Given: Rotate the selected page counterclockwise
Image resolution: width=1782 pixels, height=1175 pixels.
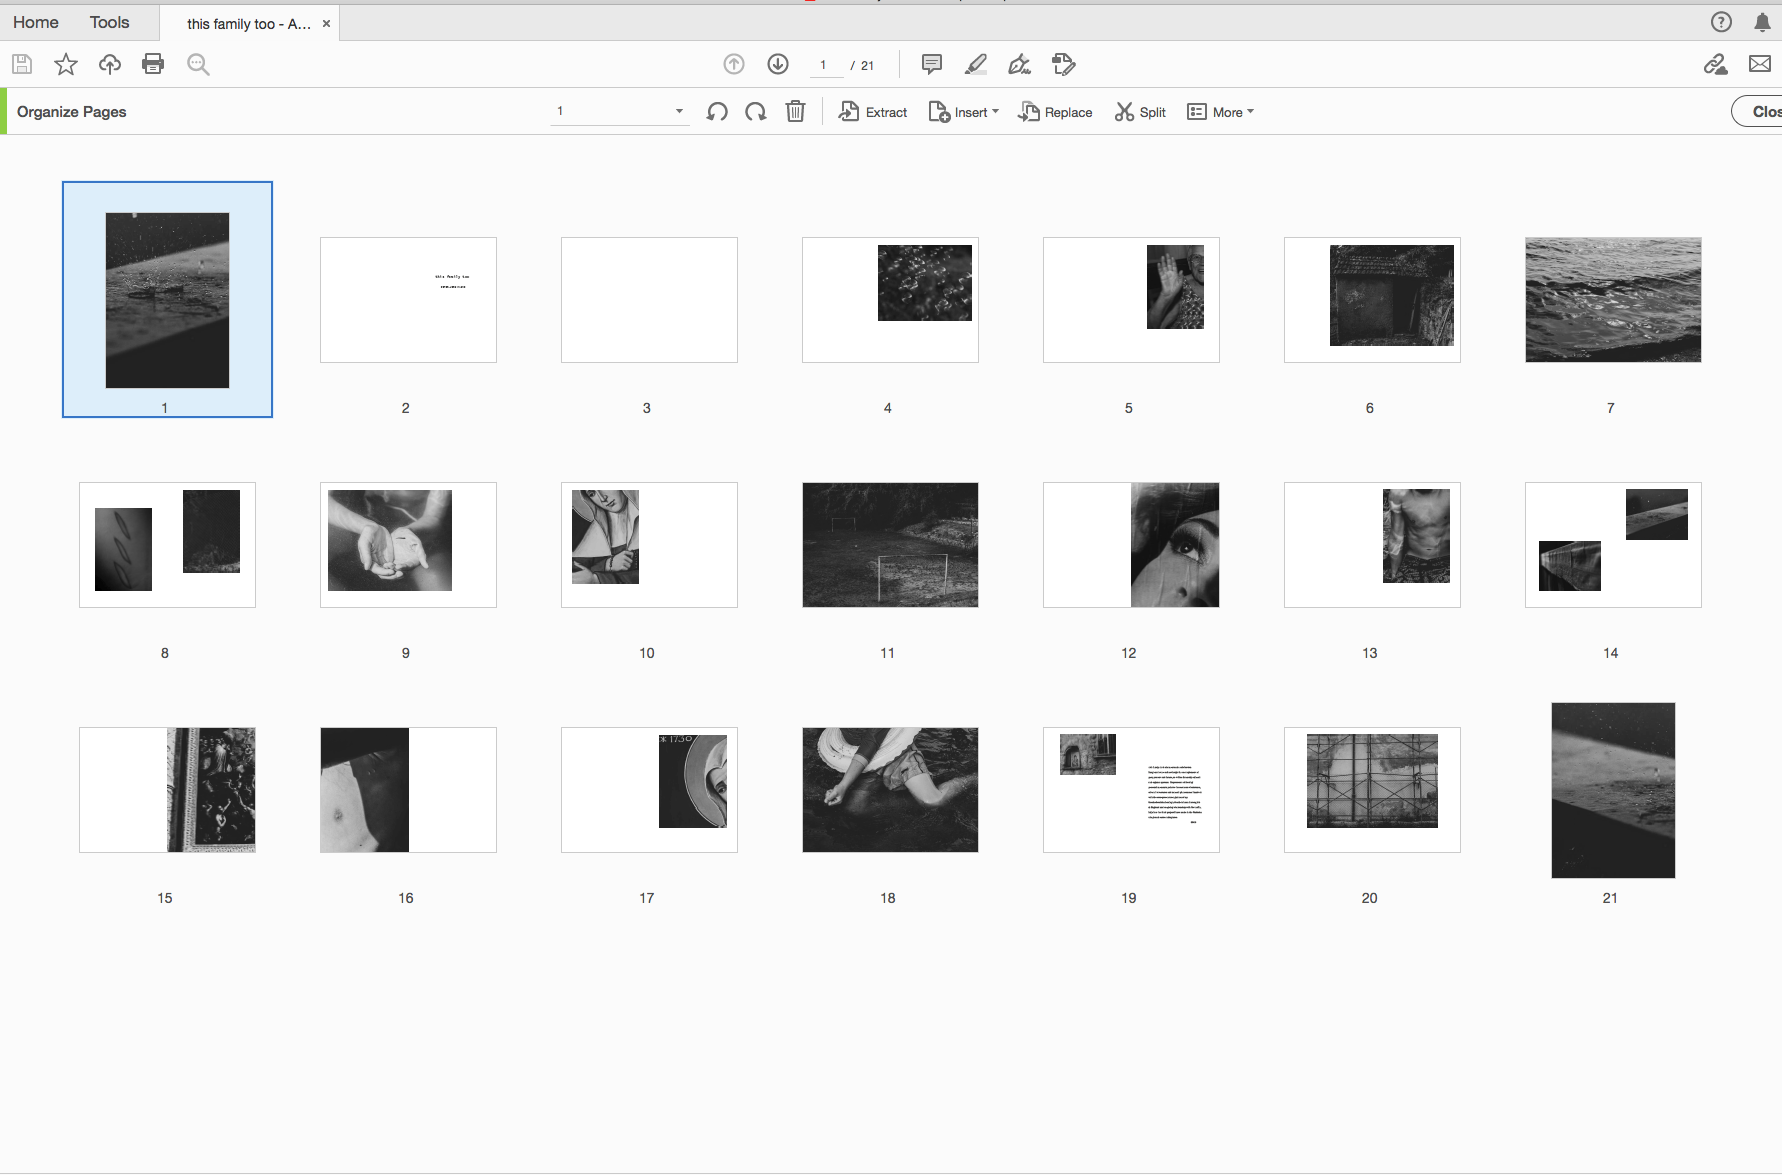Looking at the screenshot, I should point(716,111).
